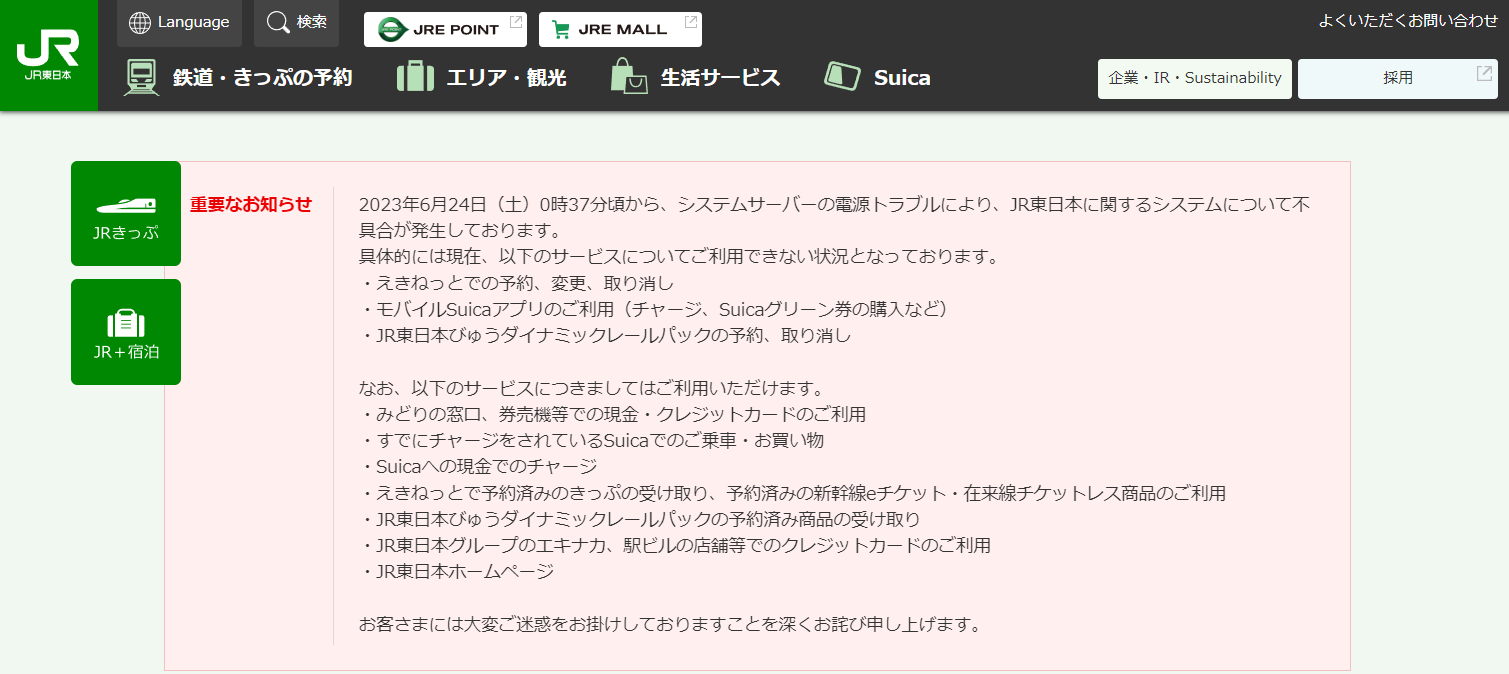This screenshot has width=1509, height=674.
Task: Click the closing apology sentence お客さまには大変ご迷惑
Action: [x=670, y=624]
